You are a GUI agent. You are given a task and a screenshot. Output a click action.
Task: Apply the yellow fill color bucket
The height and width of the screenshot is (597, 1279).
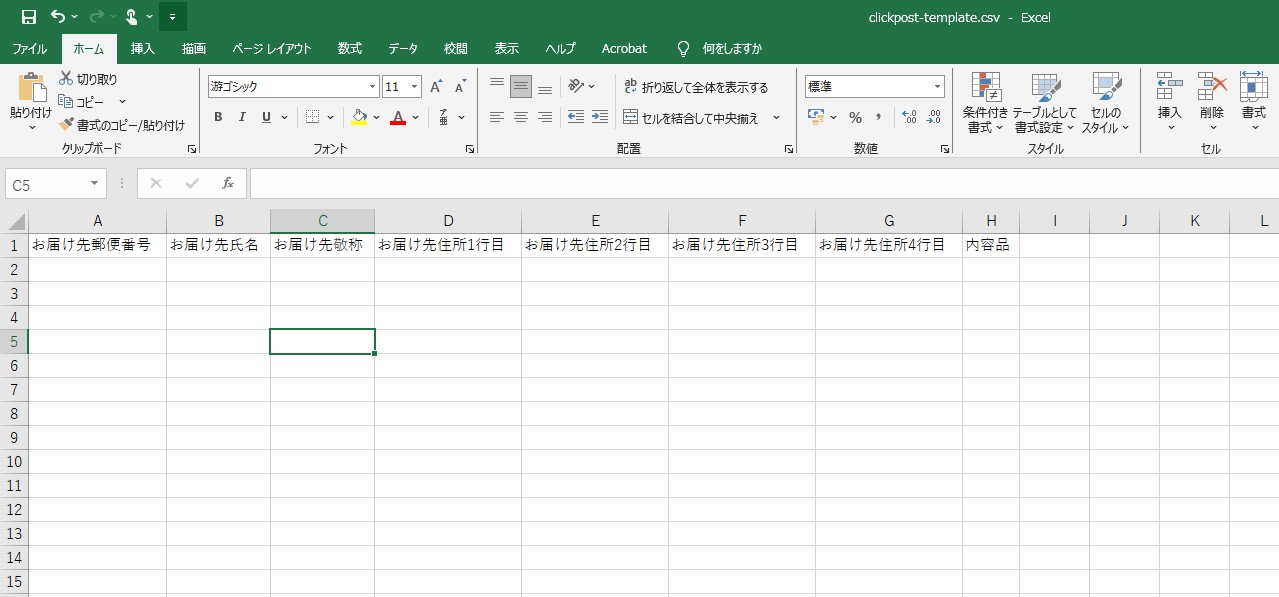coord(359,118)
